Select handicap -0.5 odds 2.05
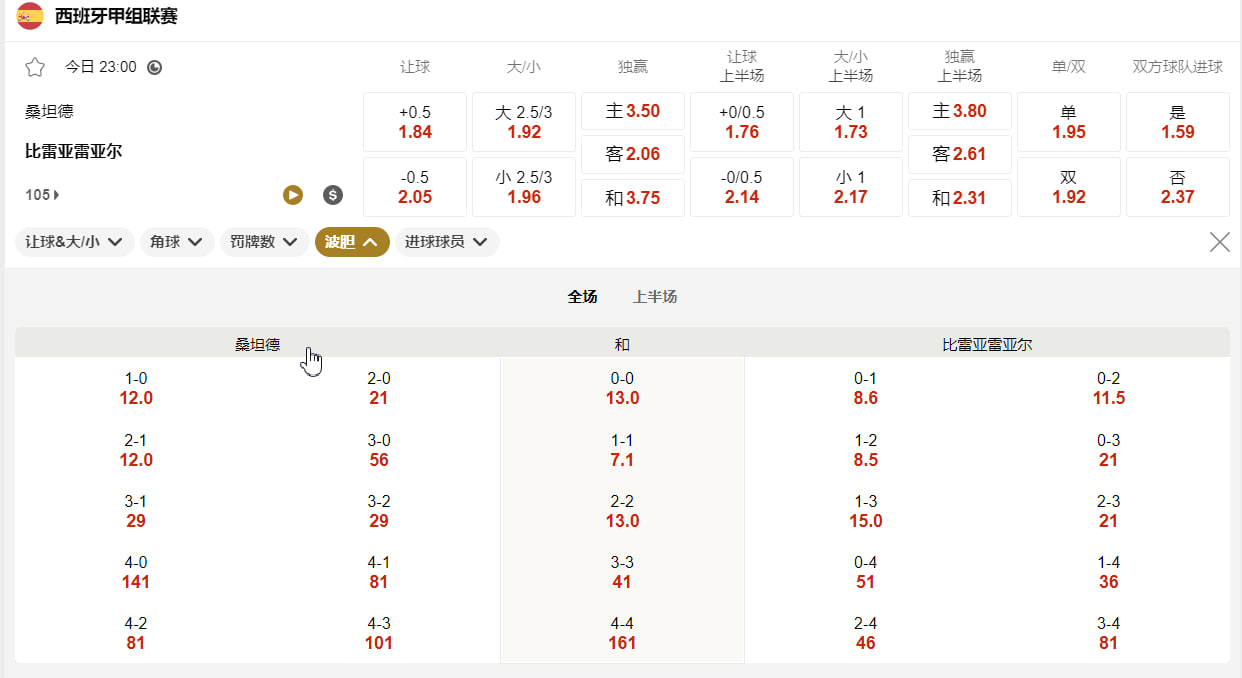The height and width of the screenshot is (678, 1242). click(415, 187)
